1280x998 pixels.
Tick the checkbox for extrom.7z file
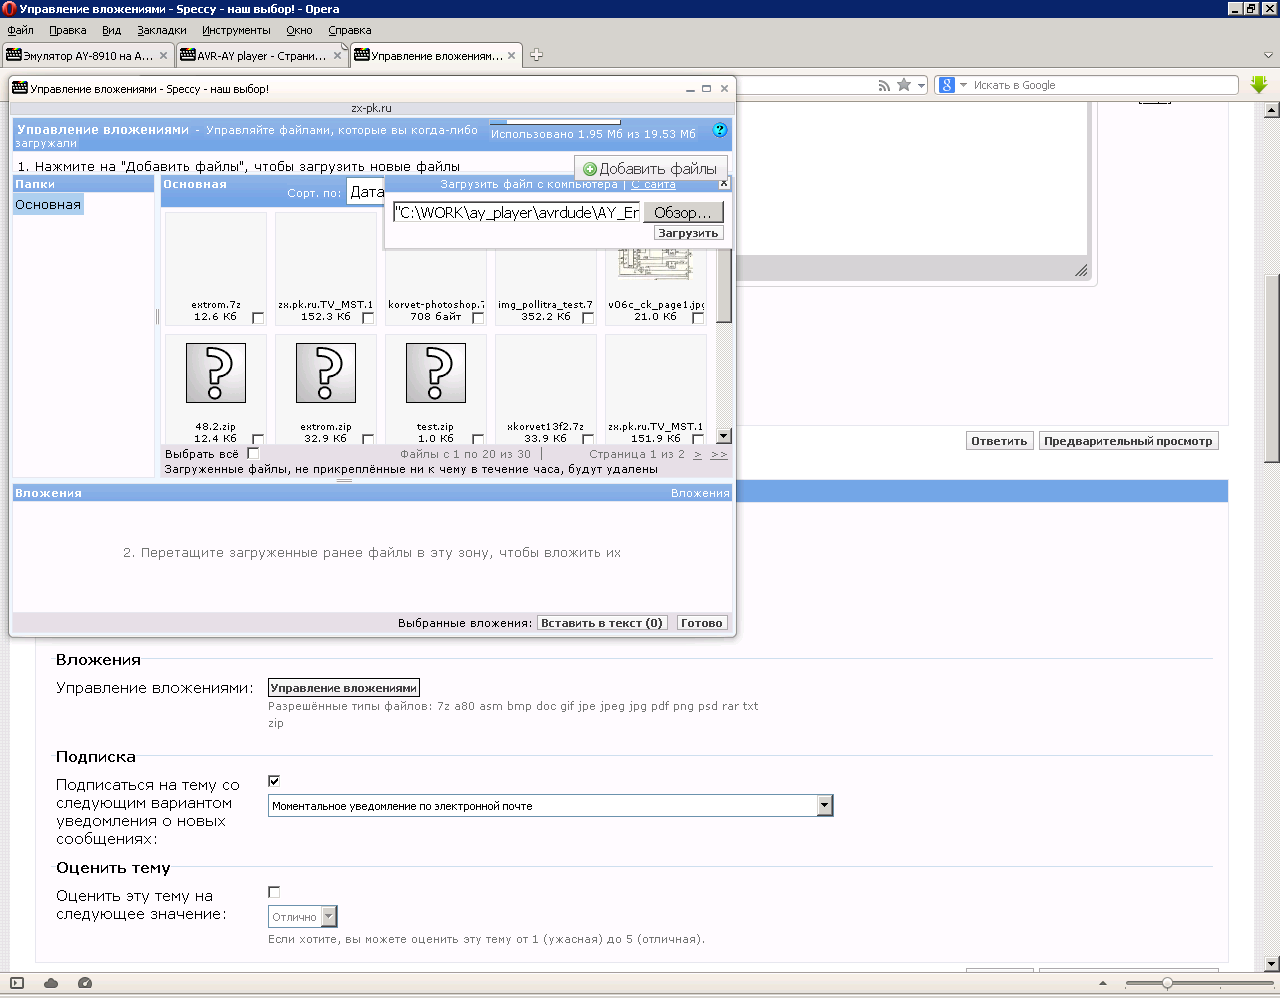pos(258,318)
